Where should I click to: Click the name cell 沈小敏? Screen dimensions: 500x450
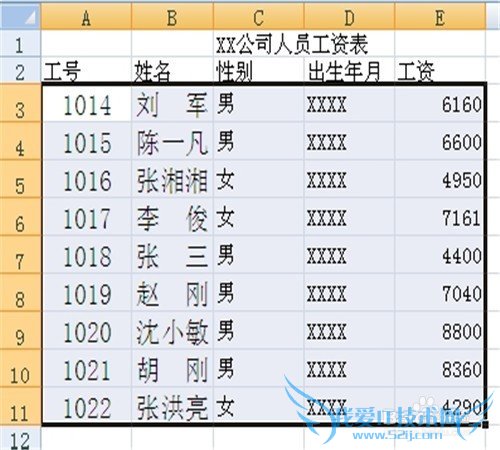tap(172, 331)
